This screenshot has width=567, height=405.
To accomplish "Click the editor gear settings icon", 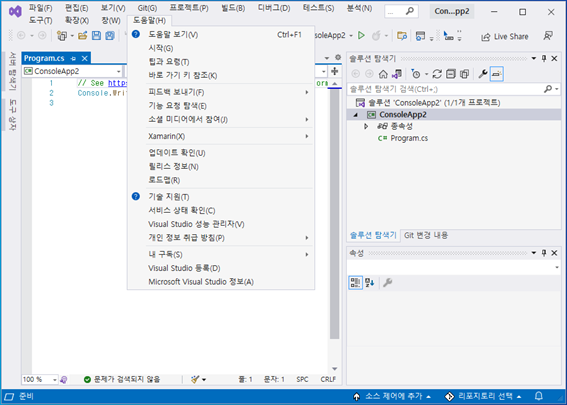I will click(338, 57).
